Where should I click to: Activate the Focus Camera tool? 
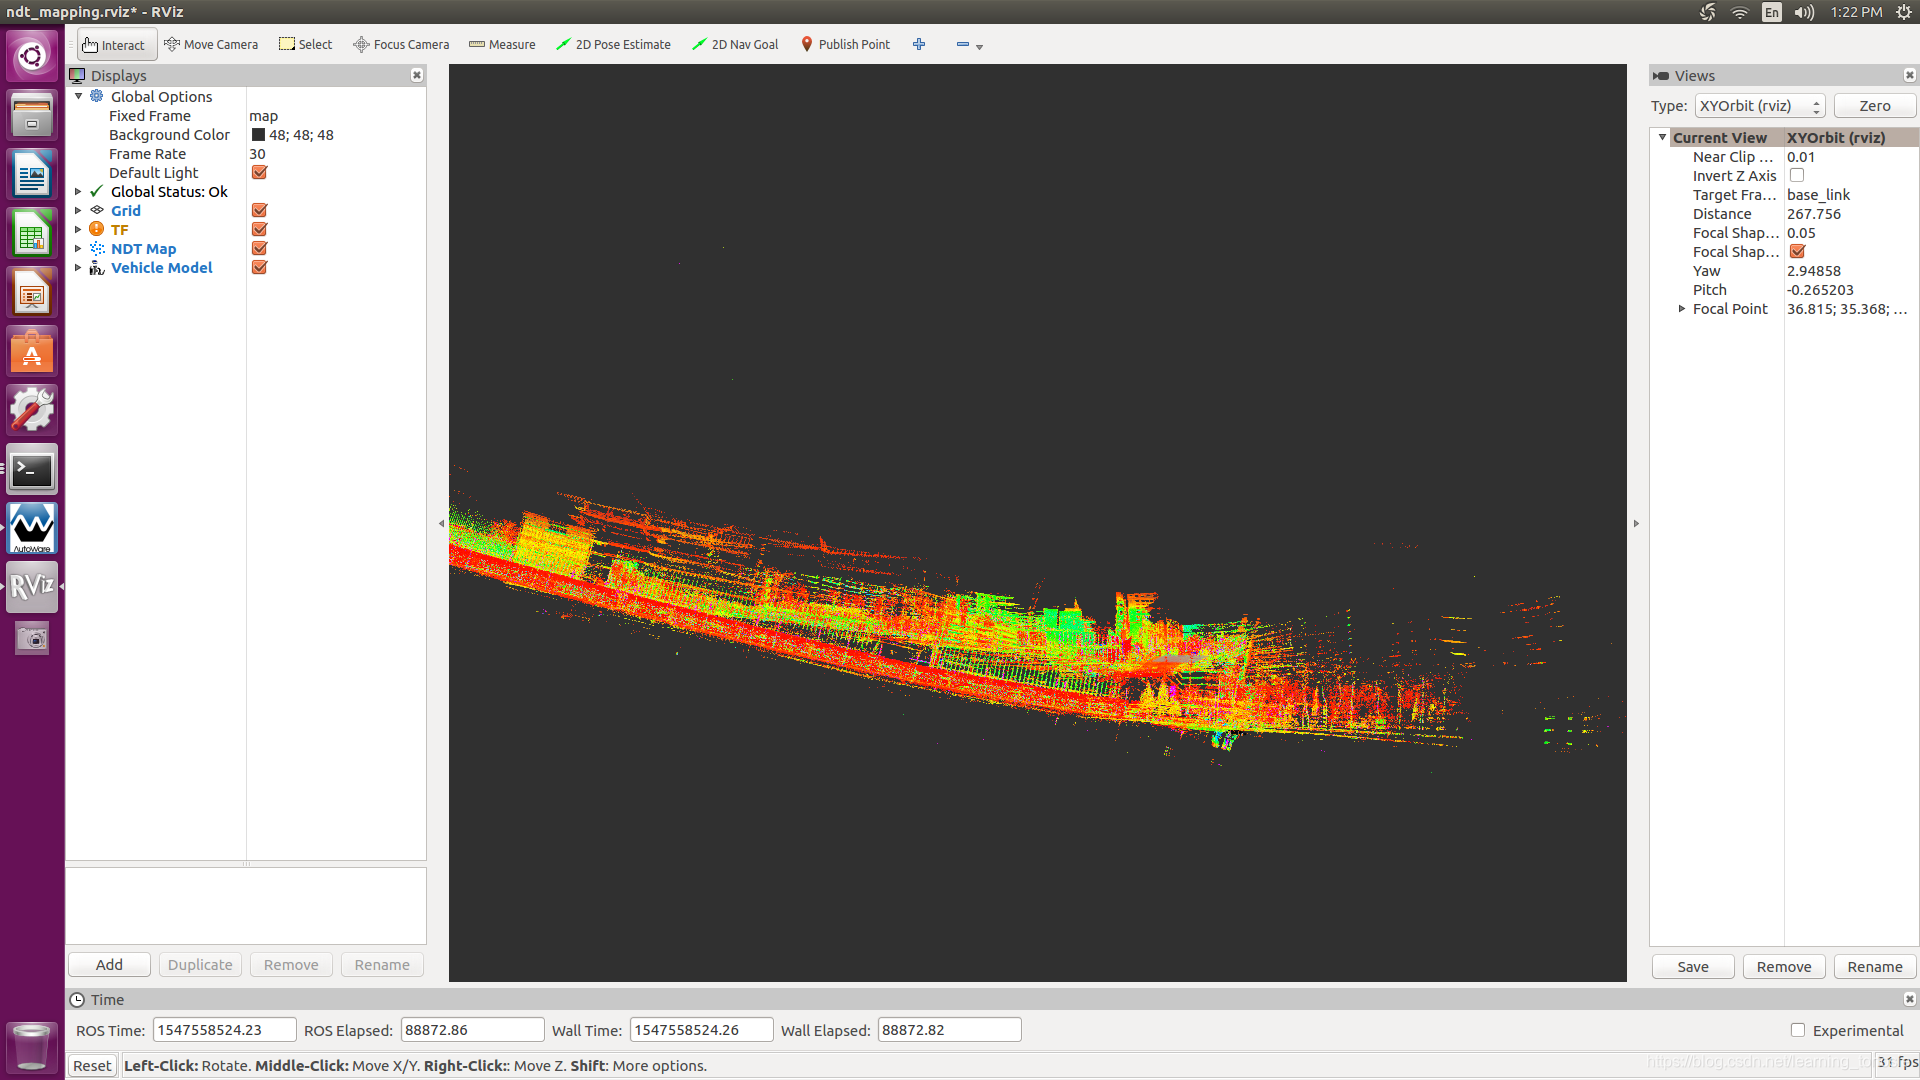401,45
